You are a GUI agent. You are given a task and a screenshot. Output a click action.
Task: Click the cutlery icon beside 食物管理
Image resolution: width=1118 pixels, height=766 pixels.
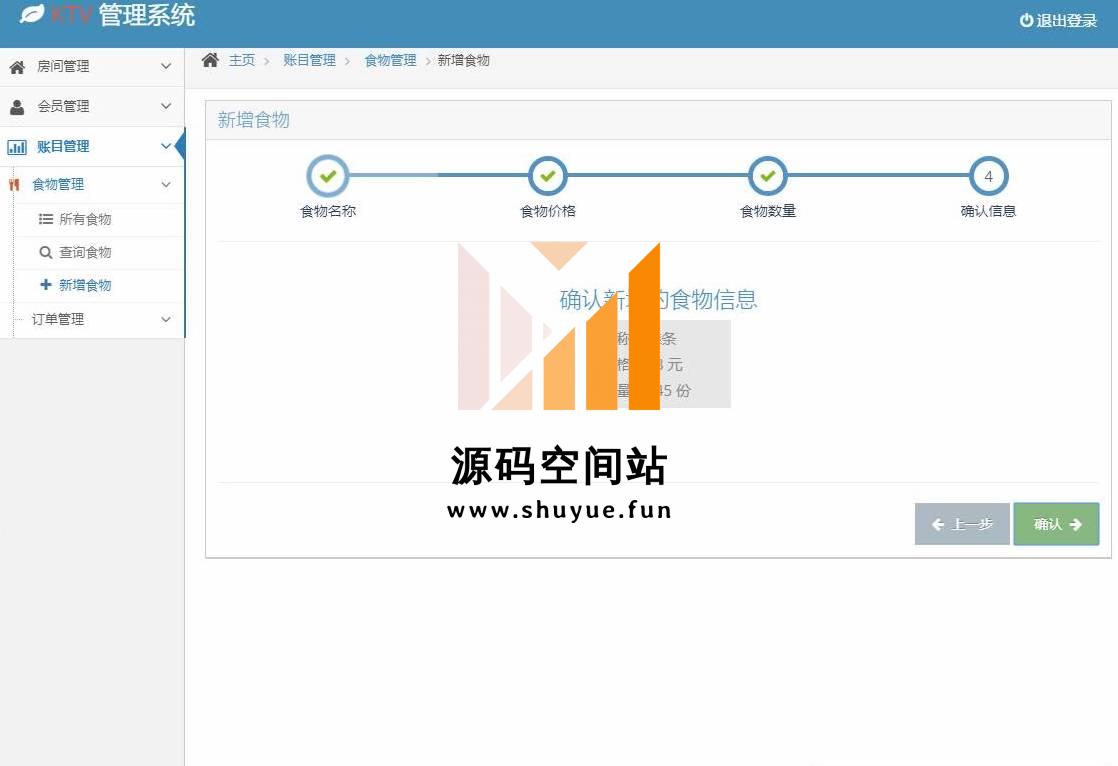(x=14, y=185)
